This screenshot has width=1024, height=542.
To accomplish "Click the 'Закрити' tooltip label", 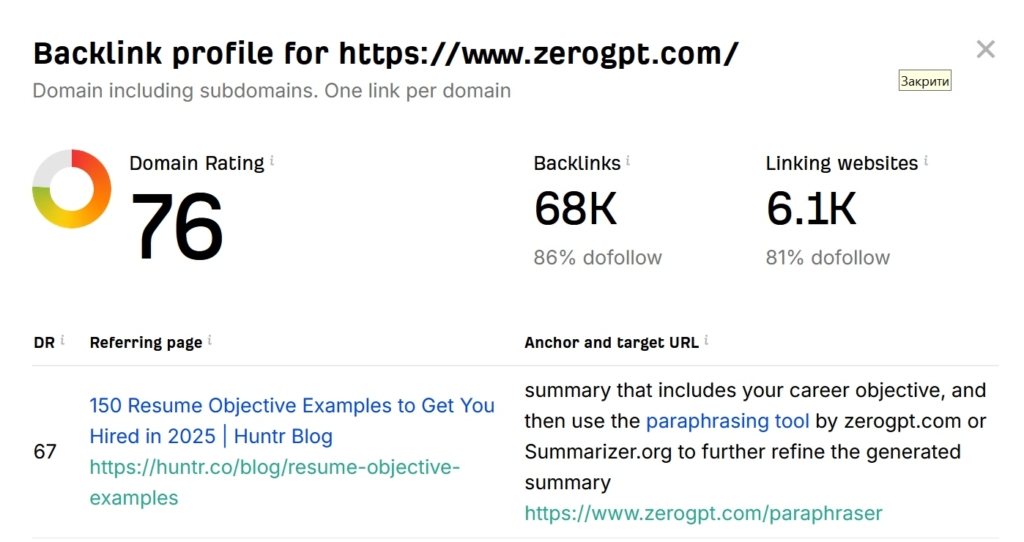I will (924, 81).
